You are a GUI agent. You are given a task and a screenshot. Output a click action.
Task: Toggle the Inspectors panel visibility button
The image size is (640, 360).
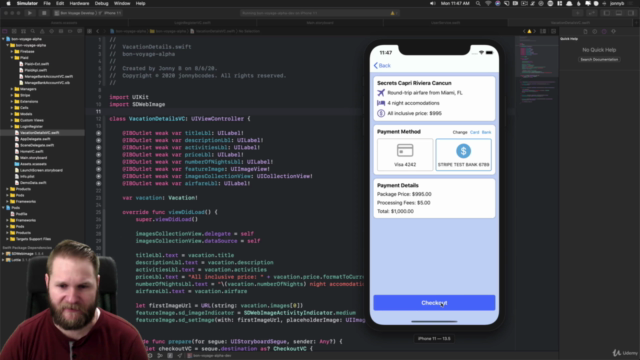pos(631,13)
